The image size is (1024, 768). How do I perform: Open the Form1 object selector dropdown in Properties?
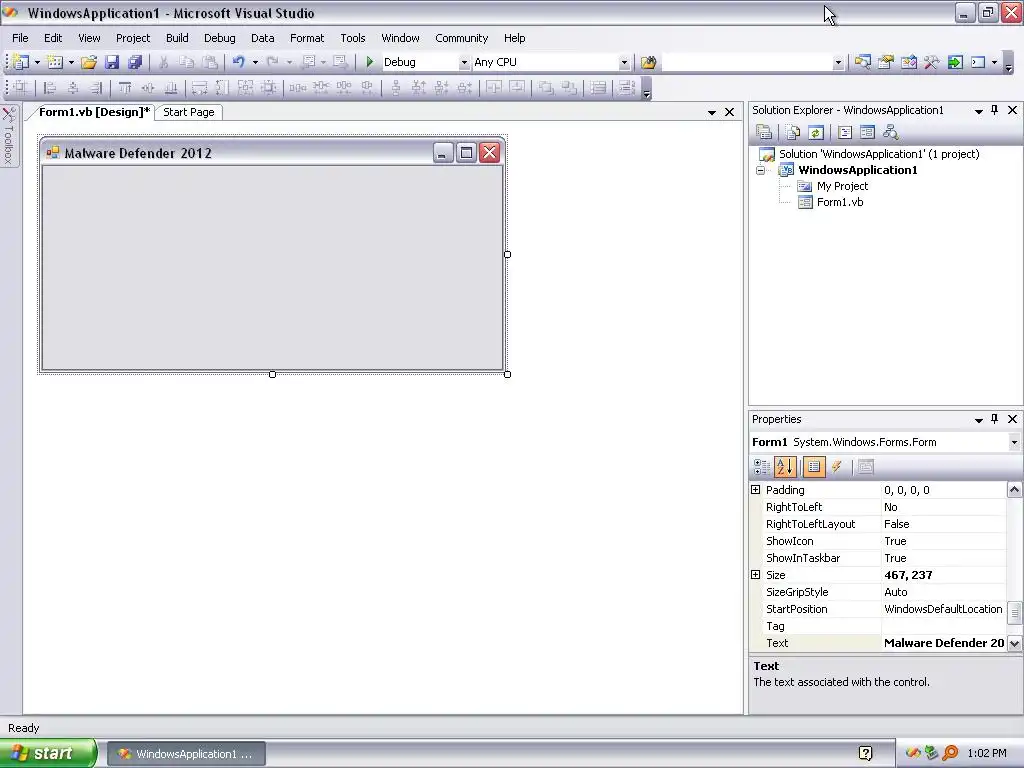click(x=1014, y=442)
